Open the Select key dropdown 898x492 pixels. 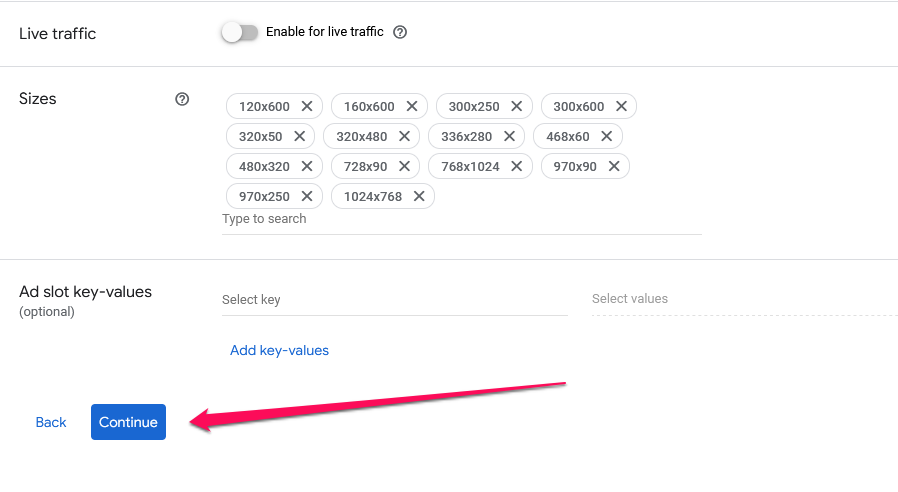395,300
